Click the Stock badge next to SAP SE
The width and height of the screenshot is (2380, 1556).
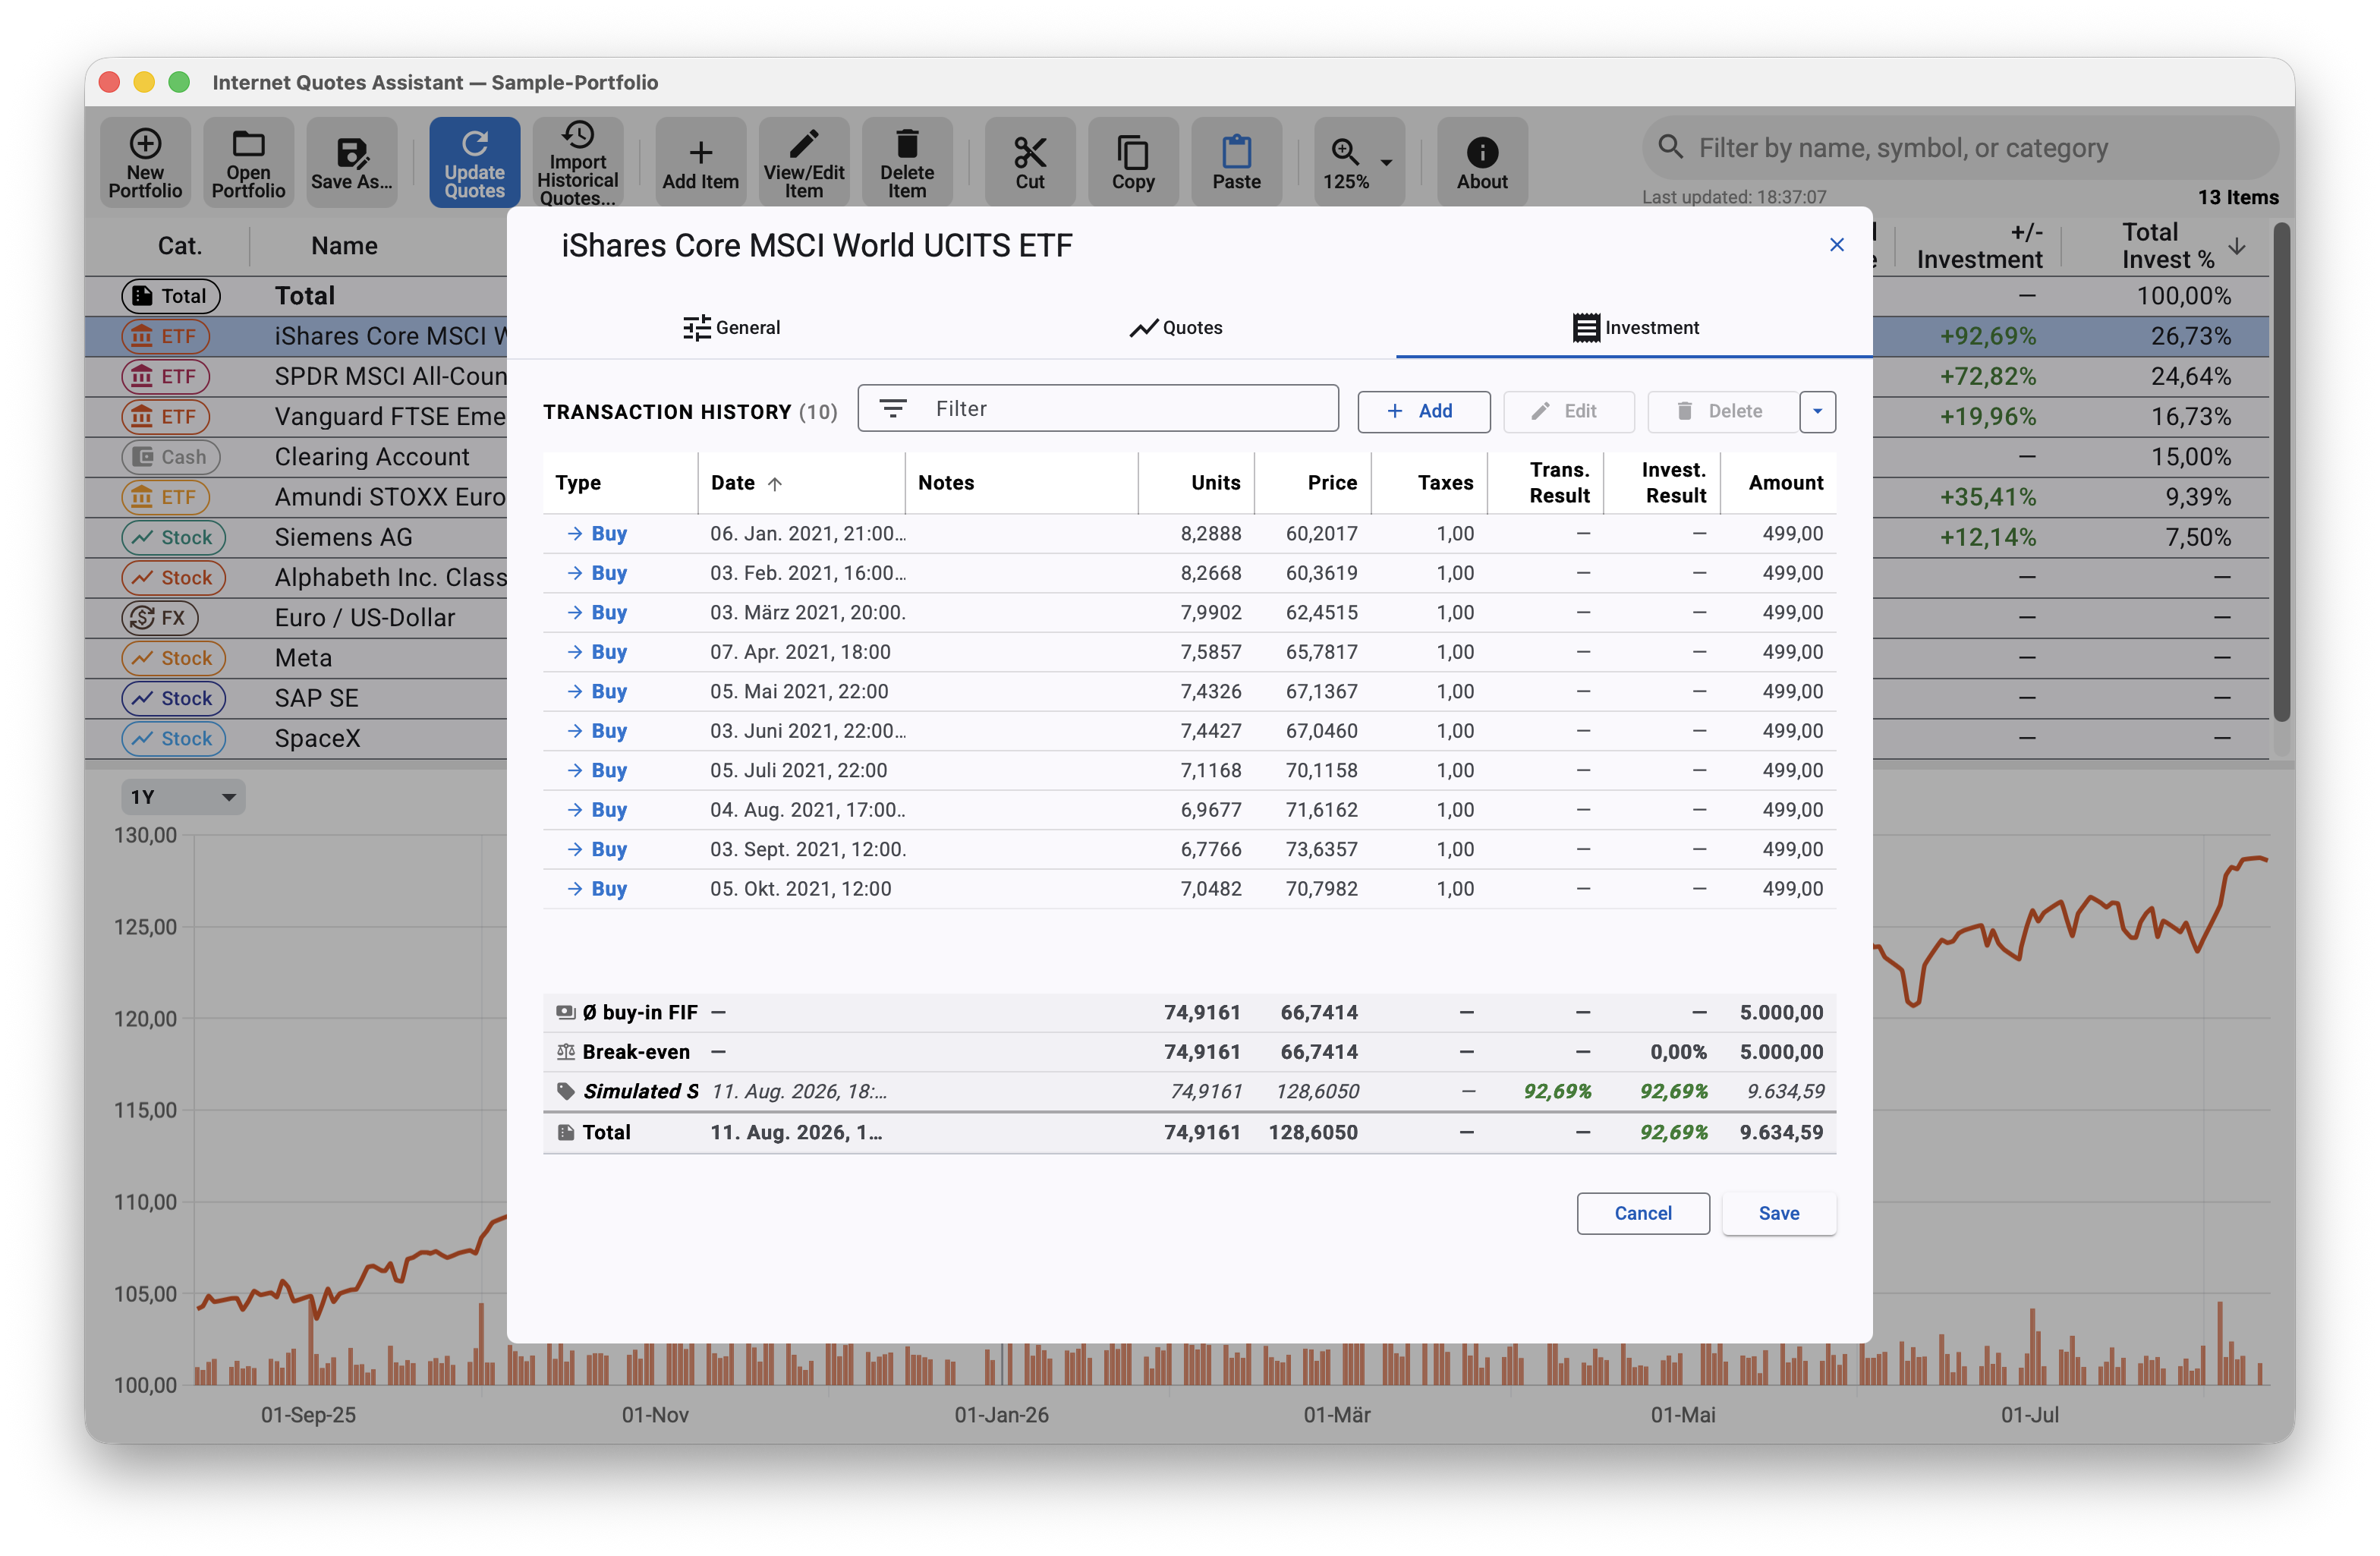(173, 698)
